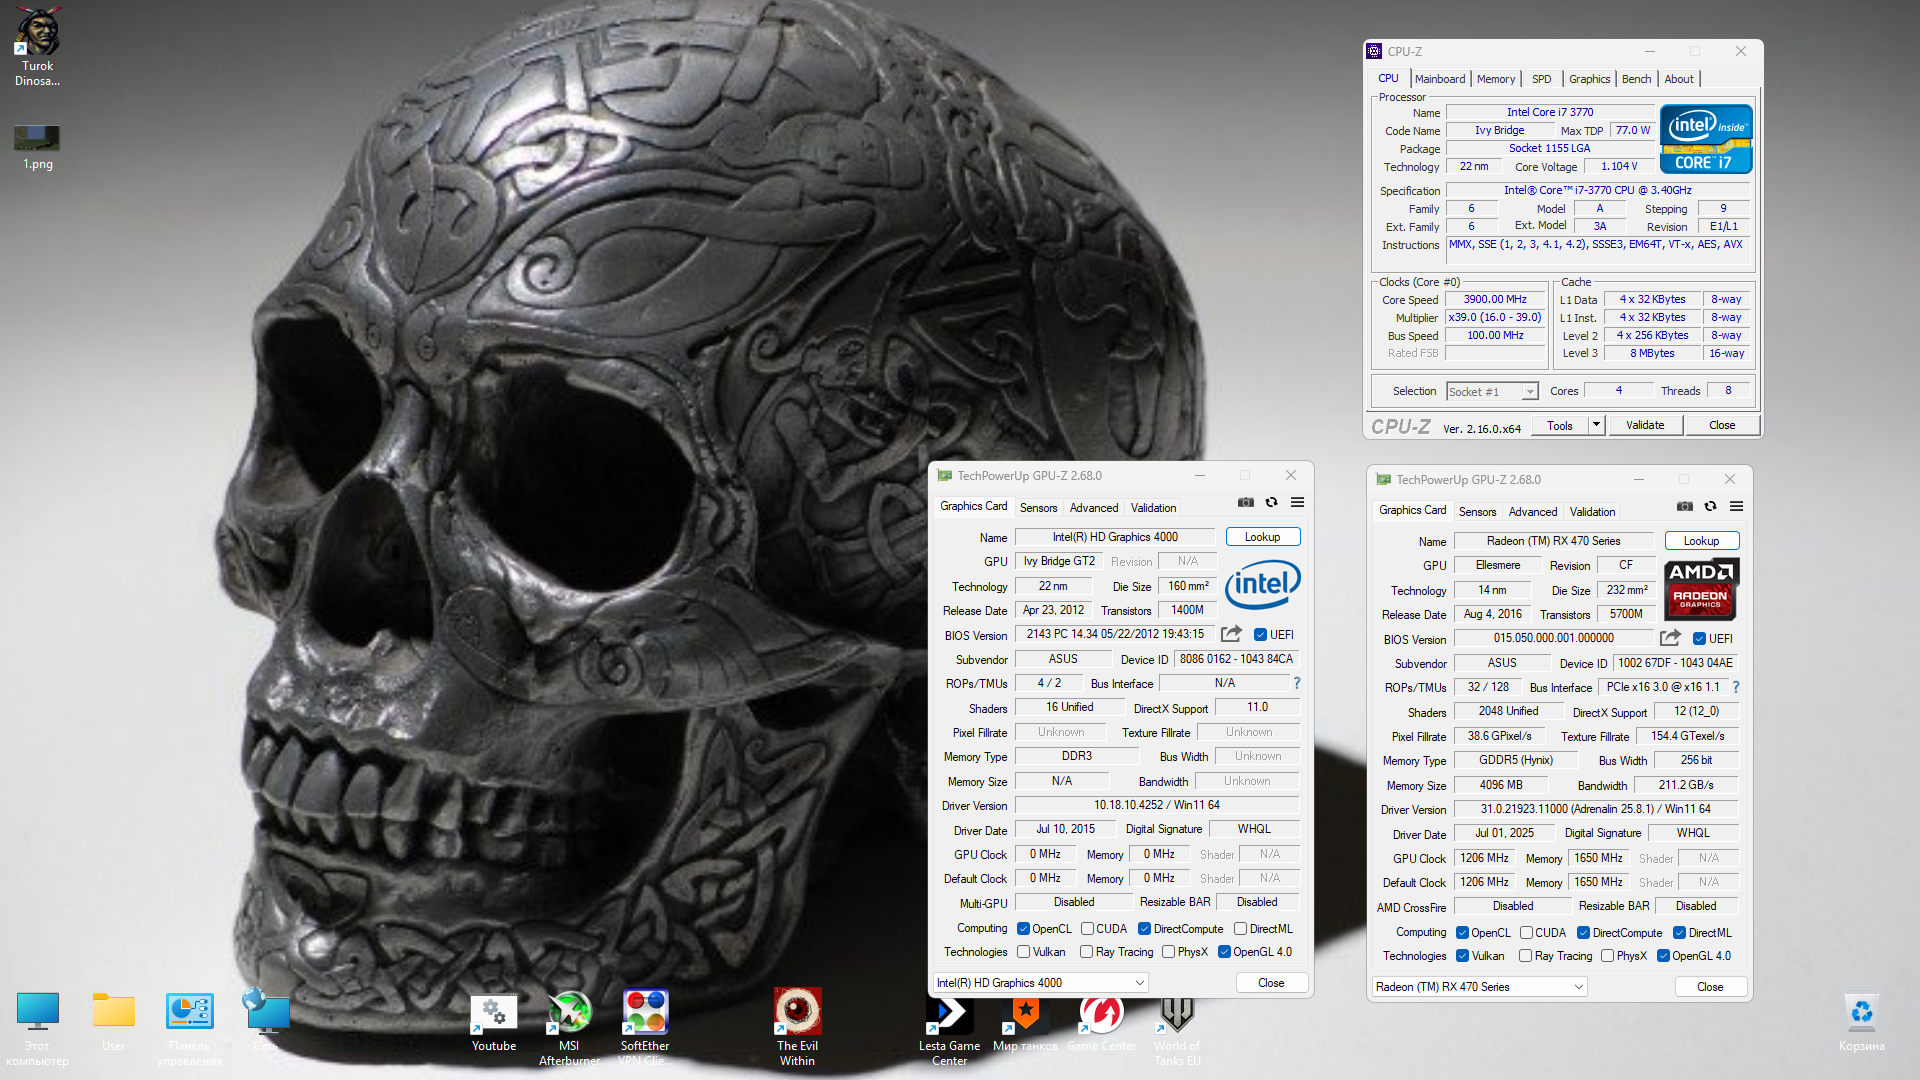Screen dimensions: 1920x1080
Task: Click the Lookup button in Intel GPU-Z
Action: (x=1262, y=537)
